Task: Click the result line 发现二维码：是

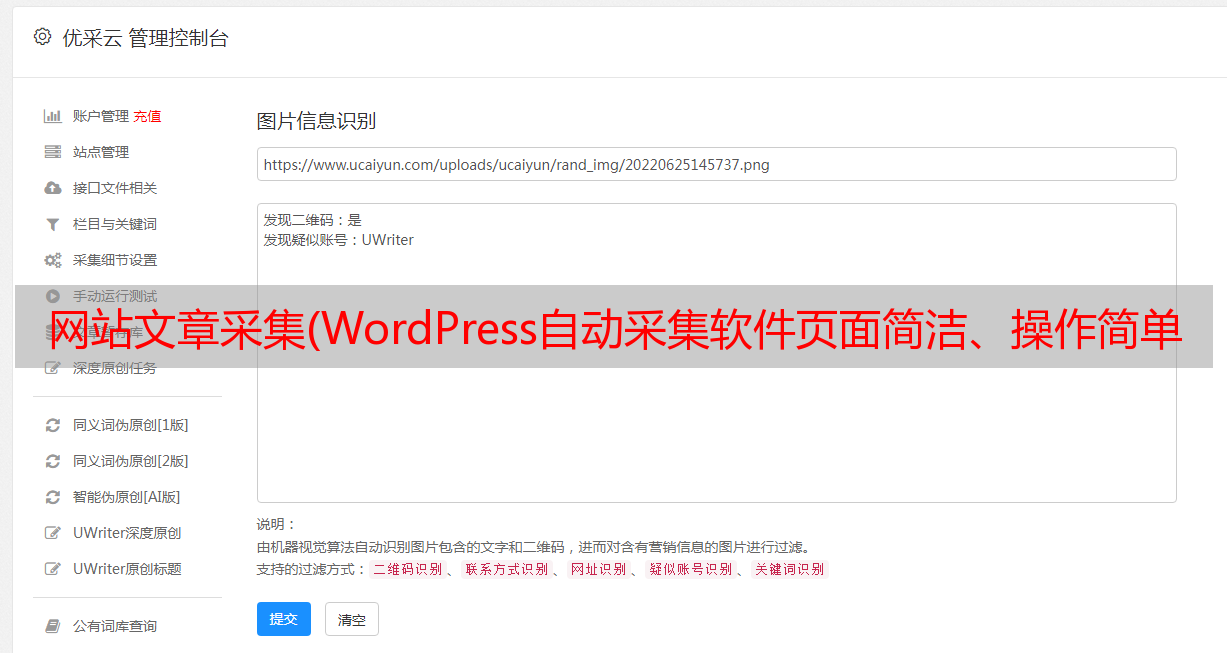Action: 313,220
